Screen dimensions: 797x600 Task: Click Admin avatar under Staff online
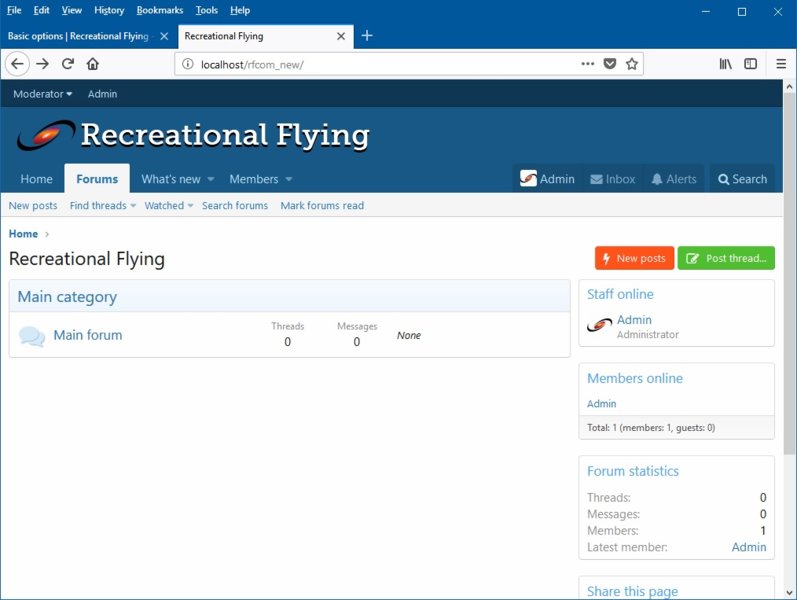599,325
